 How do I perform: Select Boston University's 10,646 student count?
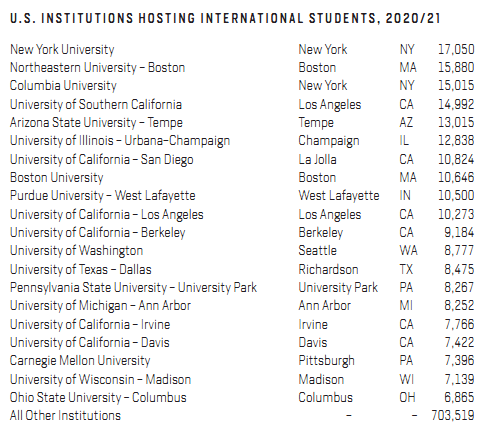[x=456, y=178]
